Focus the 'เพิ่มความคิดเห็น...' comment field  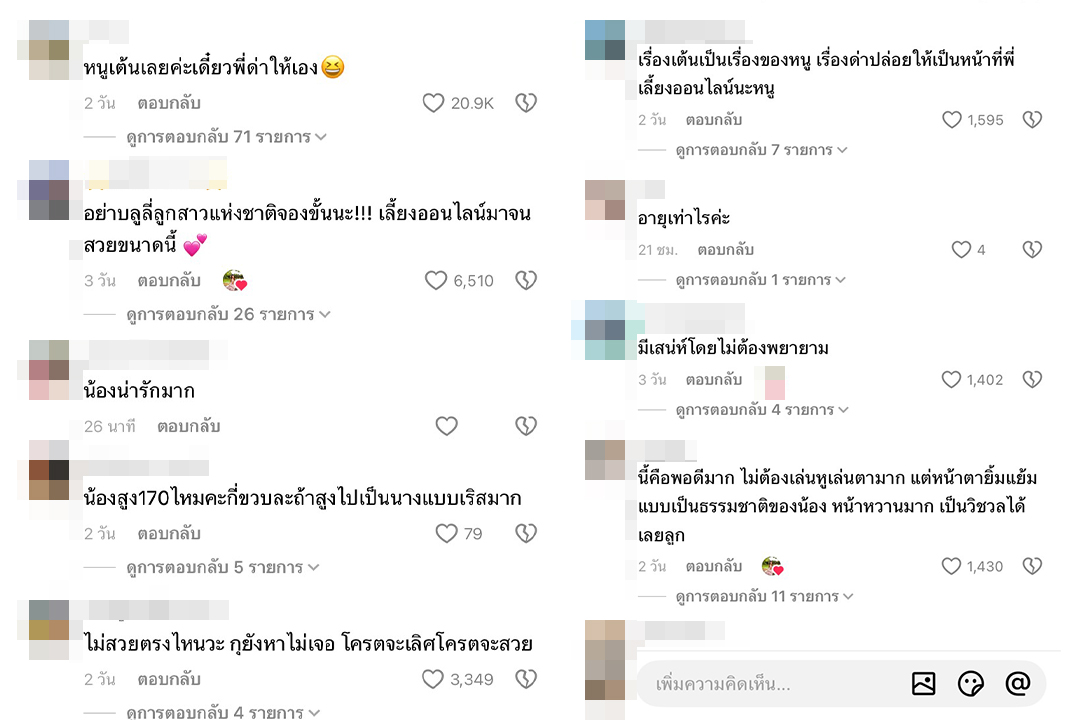click(x=771, y=683)
